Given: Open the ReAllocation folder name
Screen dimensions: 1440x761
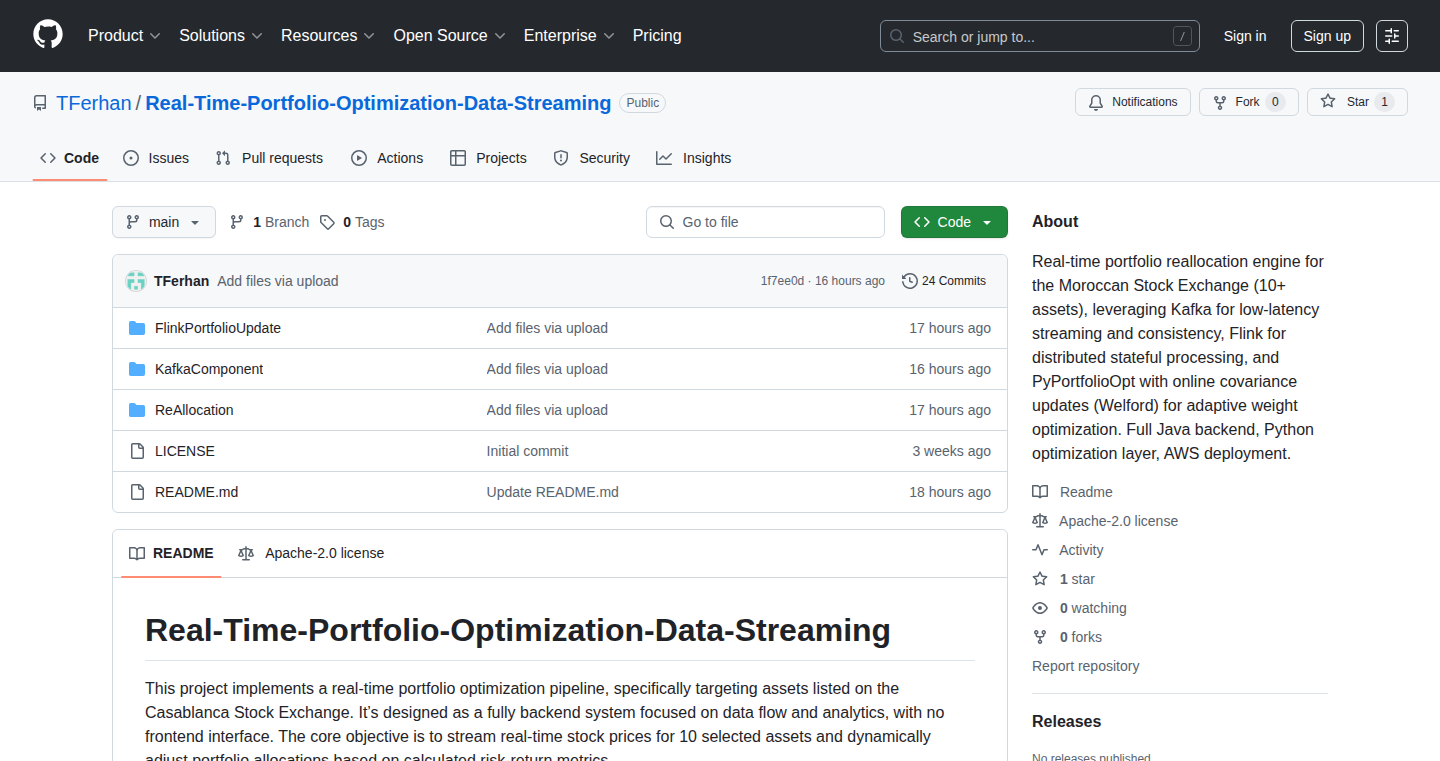Looking at the screenshot, I should pos(194,410).
